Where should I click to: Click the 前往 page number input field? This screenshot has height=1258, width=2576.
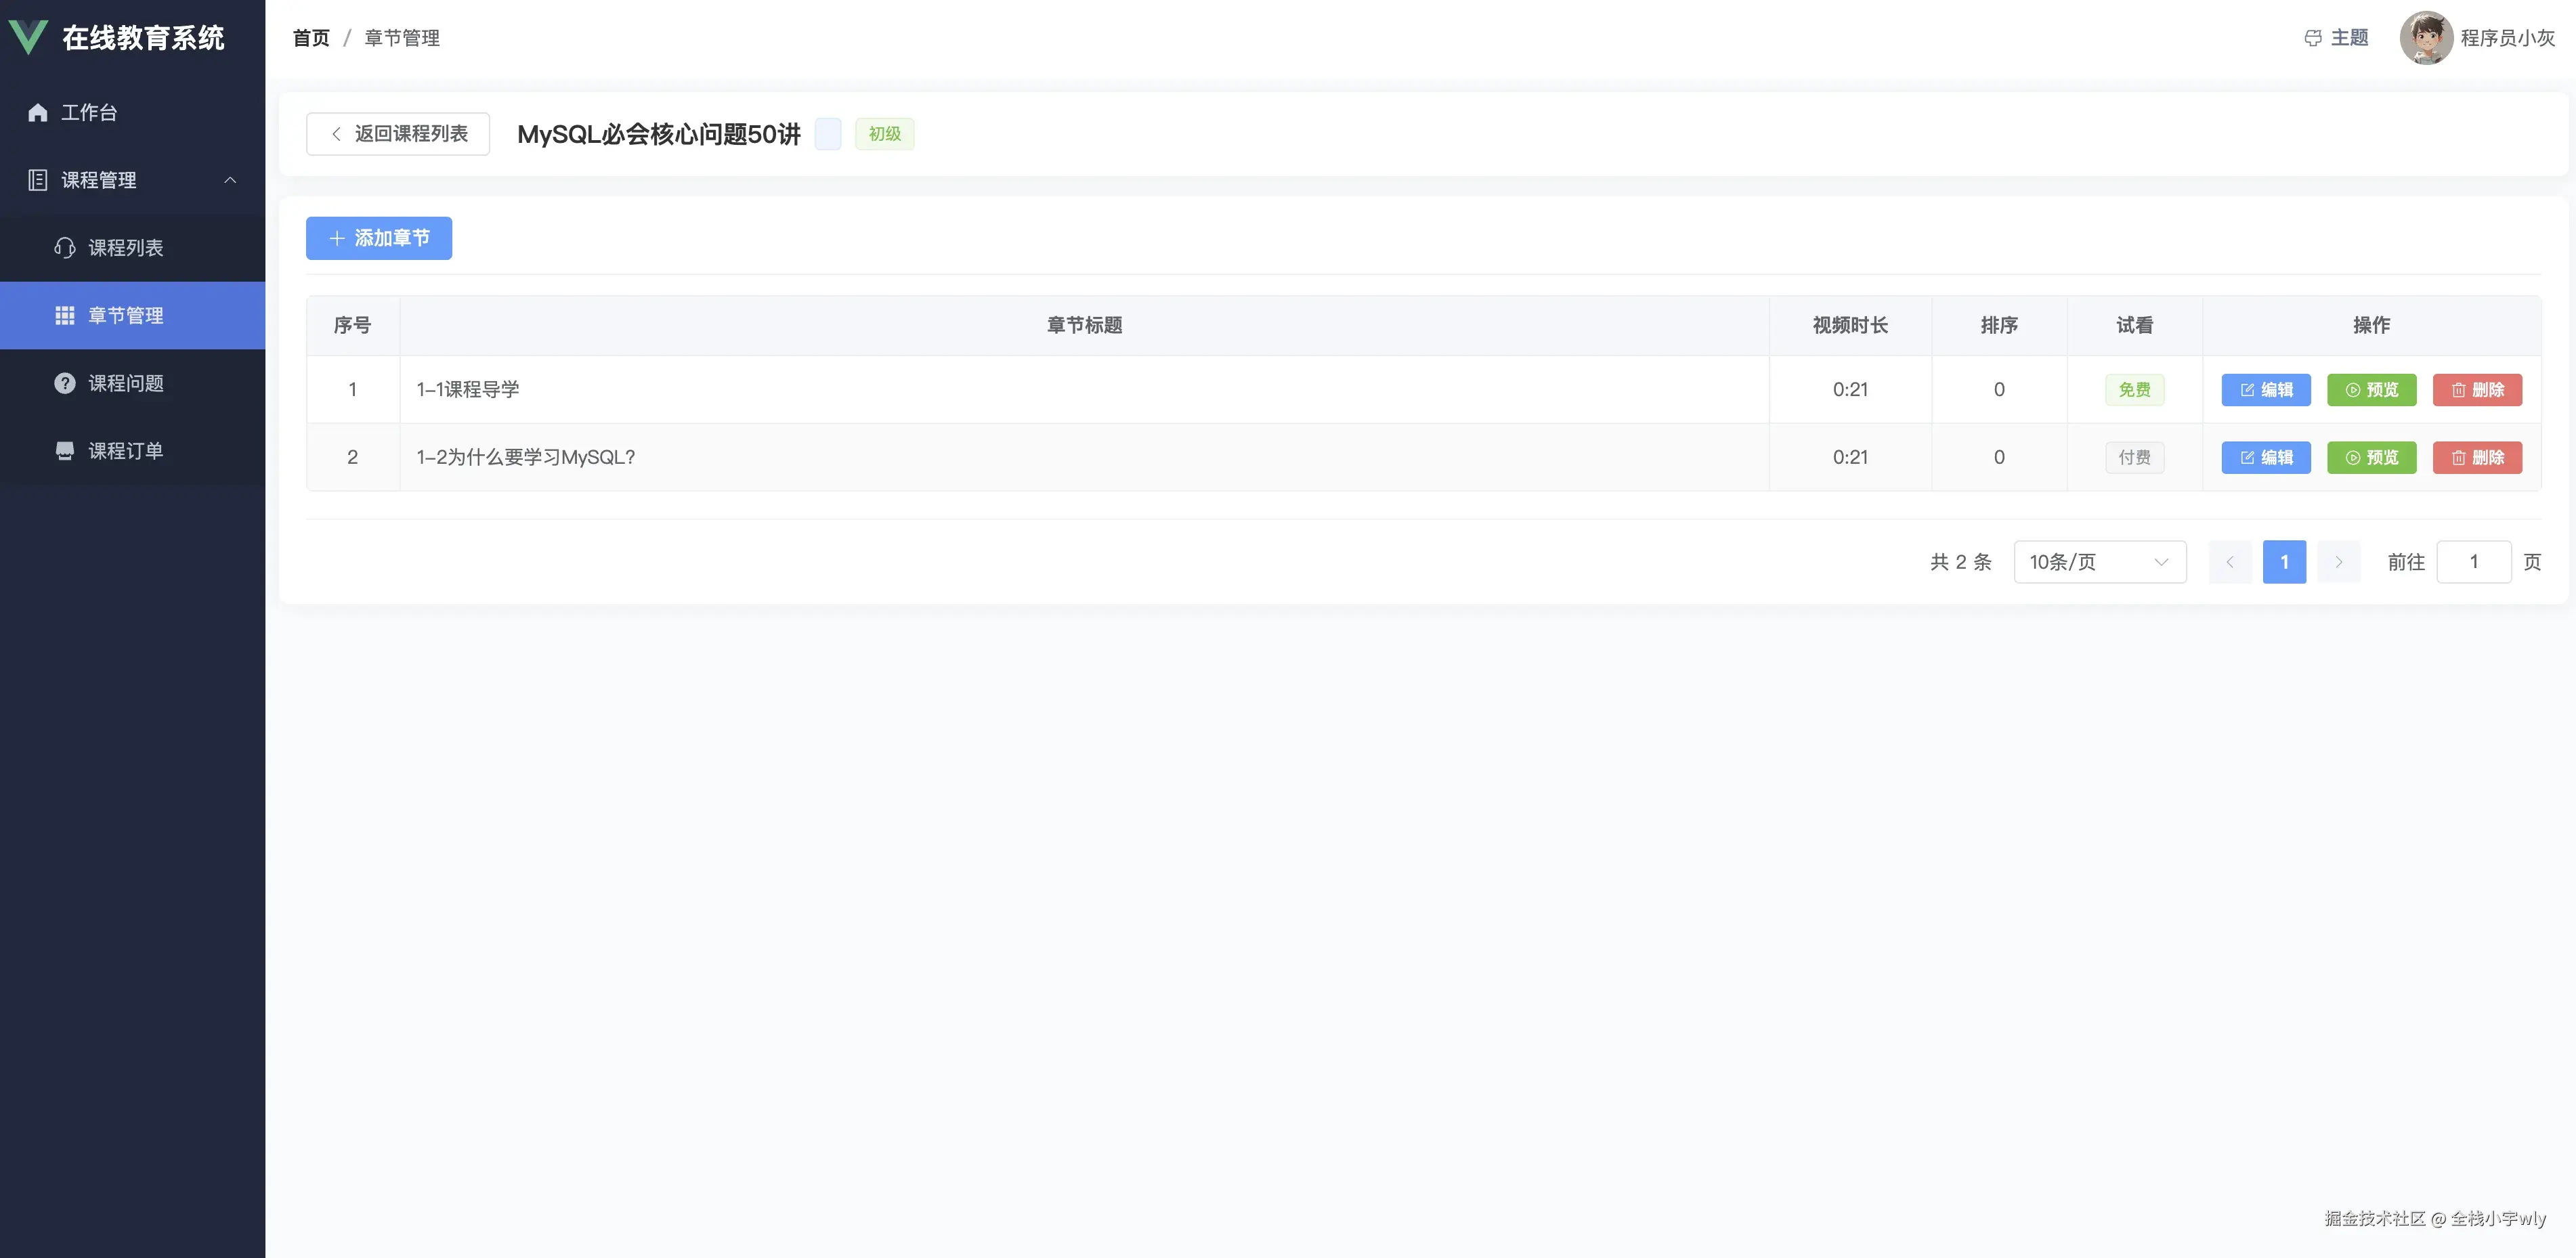point(2473,562)
